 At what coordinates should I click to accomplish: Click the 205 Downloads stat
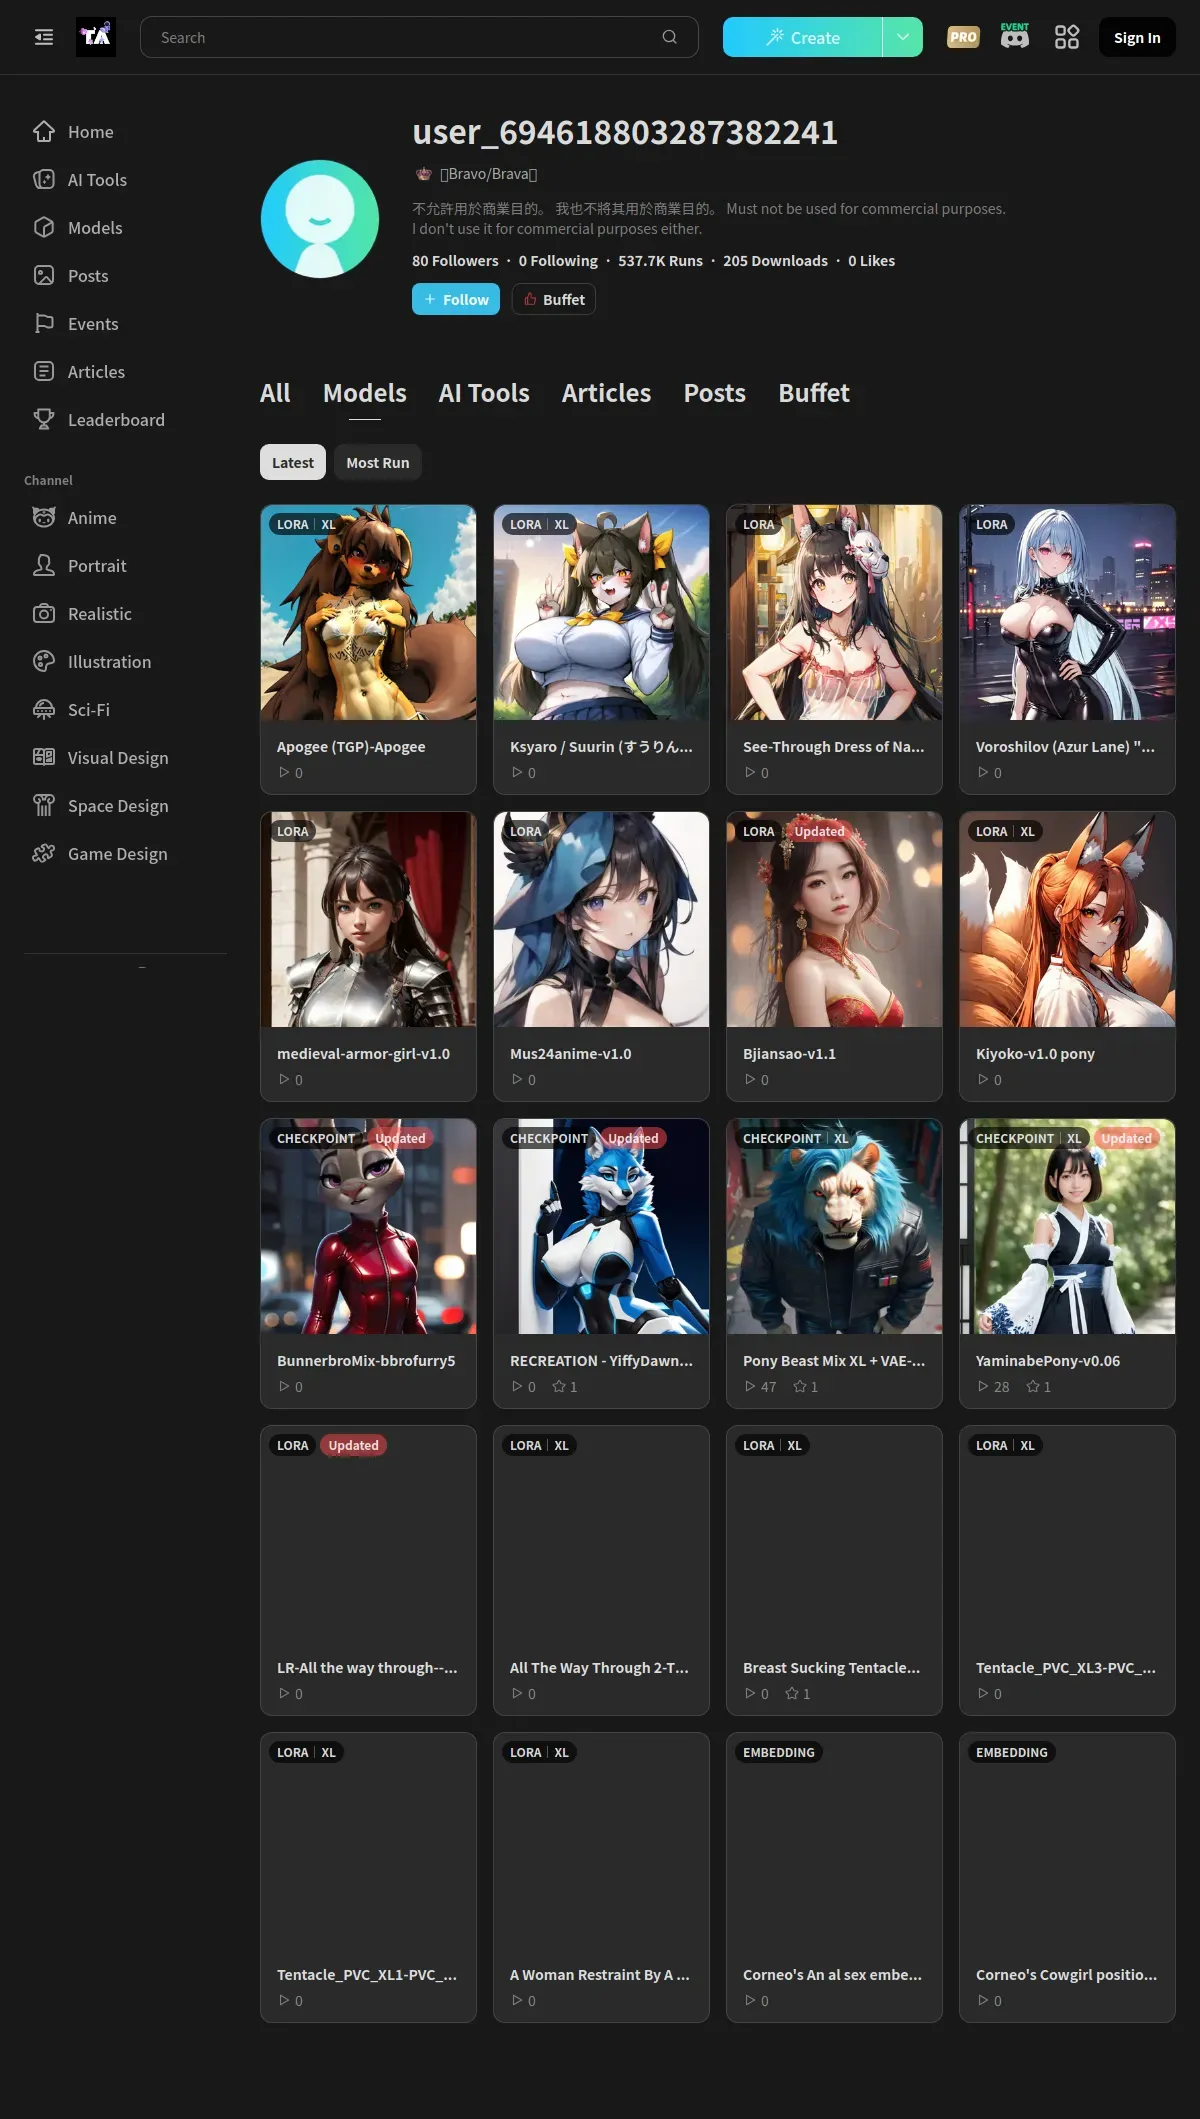(775, 260)
